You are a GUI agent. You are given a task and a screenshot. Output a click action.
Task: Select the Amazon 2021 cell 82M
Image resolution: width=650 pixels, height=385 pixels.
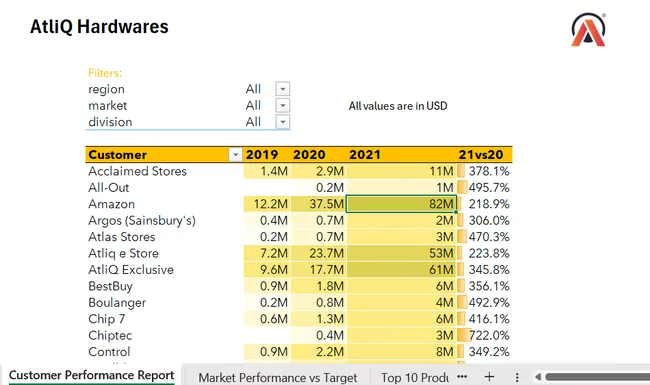tap(401, 204)
